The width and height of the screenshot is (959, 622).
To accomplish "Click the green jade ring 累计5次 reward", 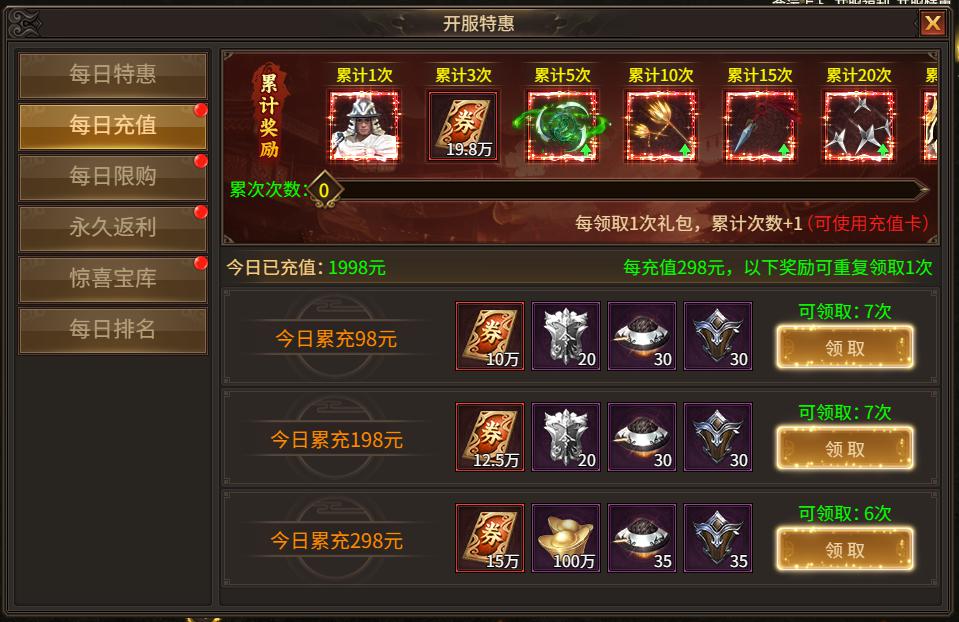I will (562, 126).
